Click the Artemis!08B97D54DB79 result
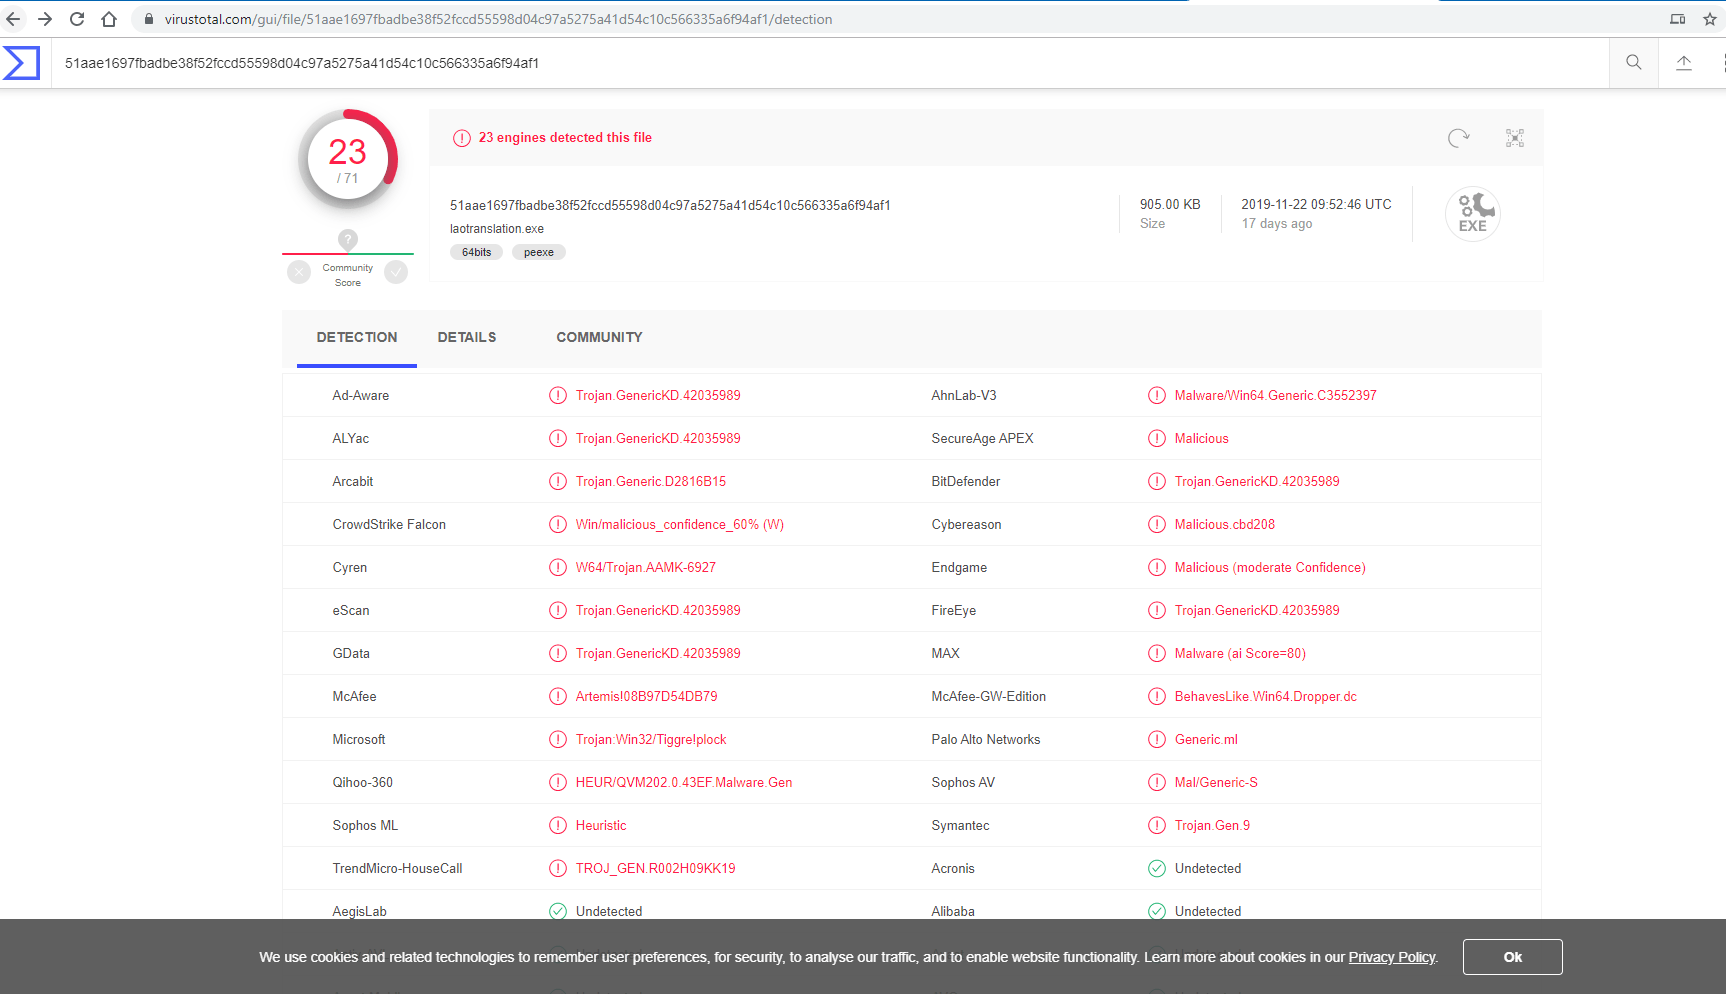The width and height of the screenshot is (1726, 994). click(646, 696)
